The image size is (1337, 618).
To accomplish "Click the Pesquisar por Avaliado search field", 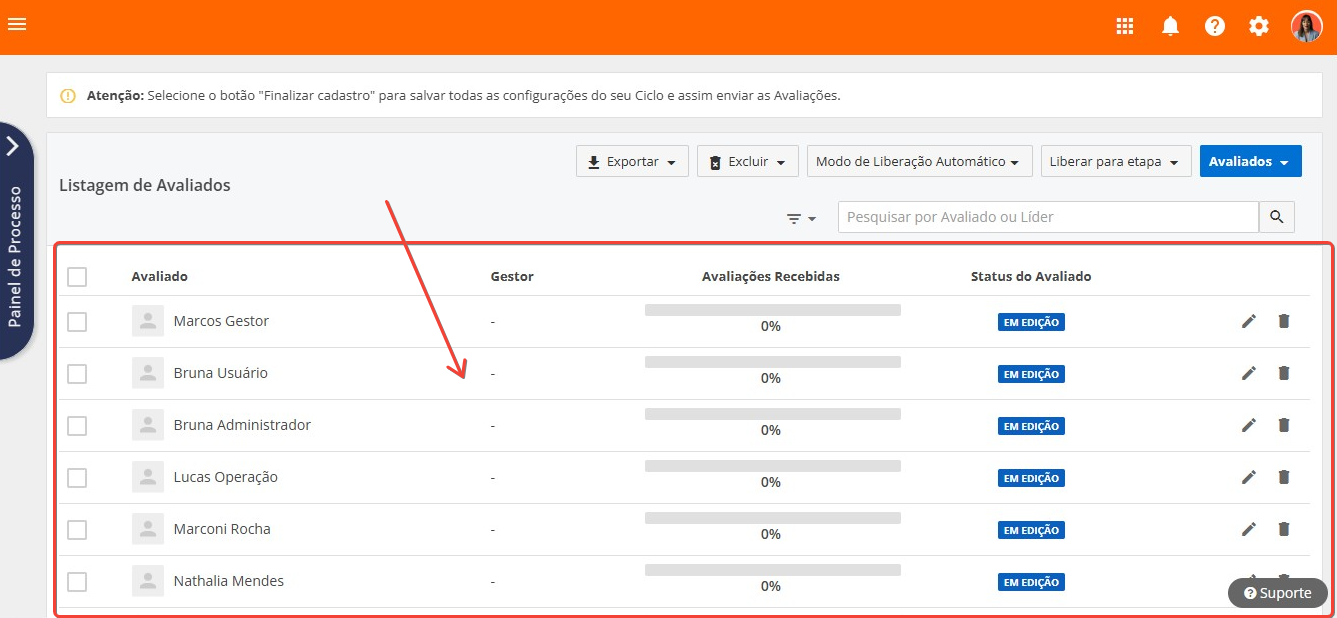I will coord(1047,217).
